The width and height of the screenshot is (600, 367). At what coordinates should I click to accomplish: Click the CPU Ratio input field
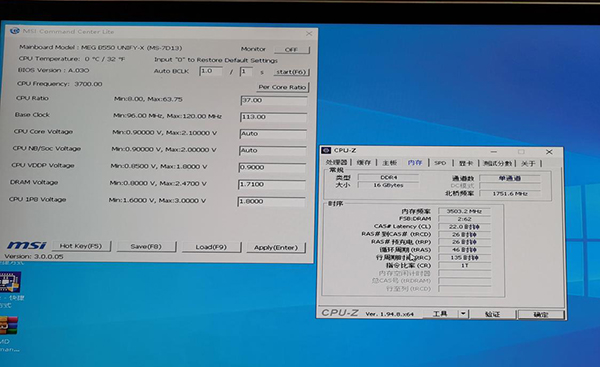274,100
